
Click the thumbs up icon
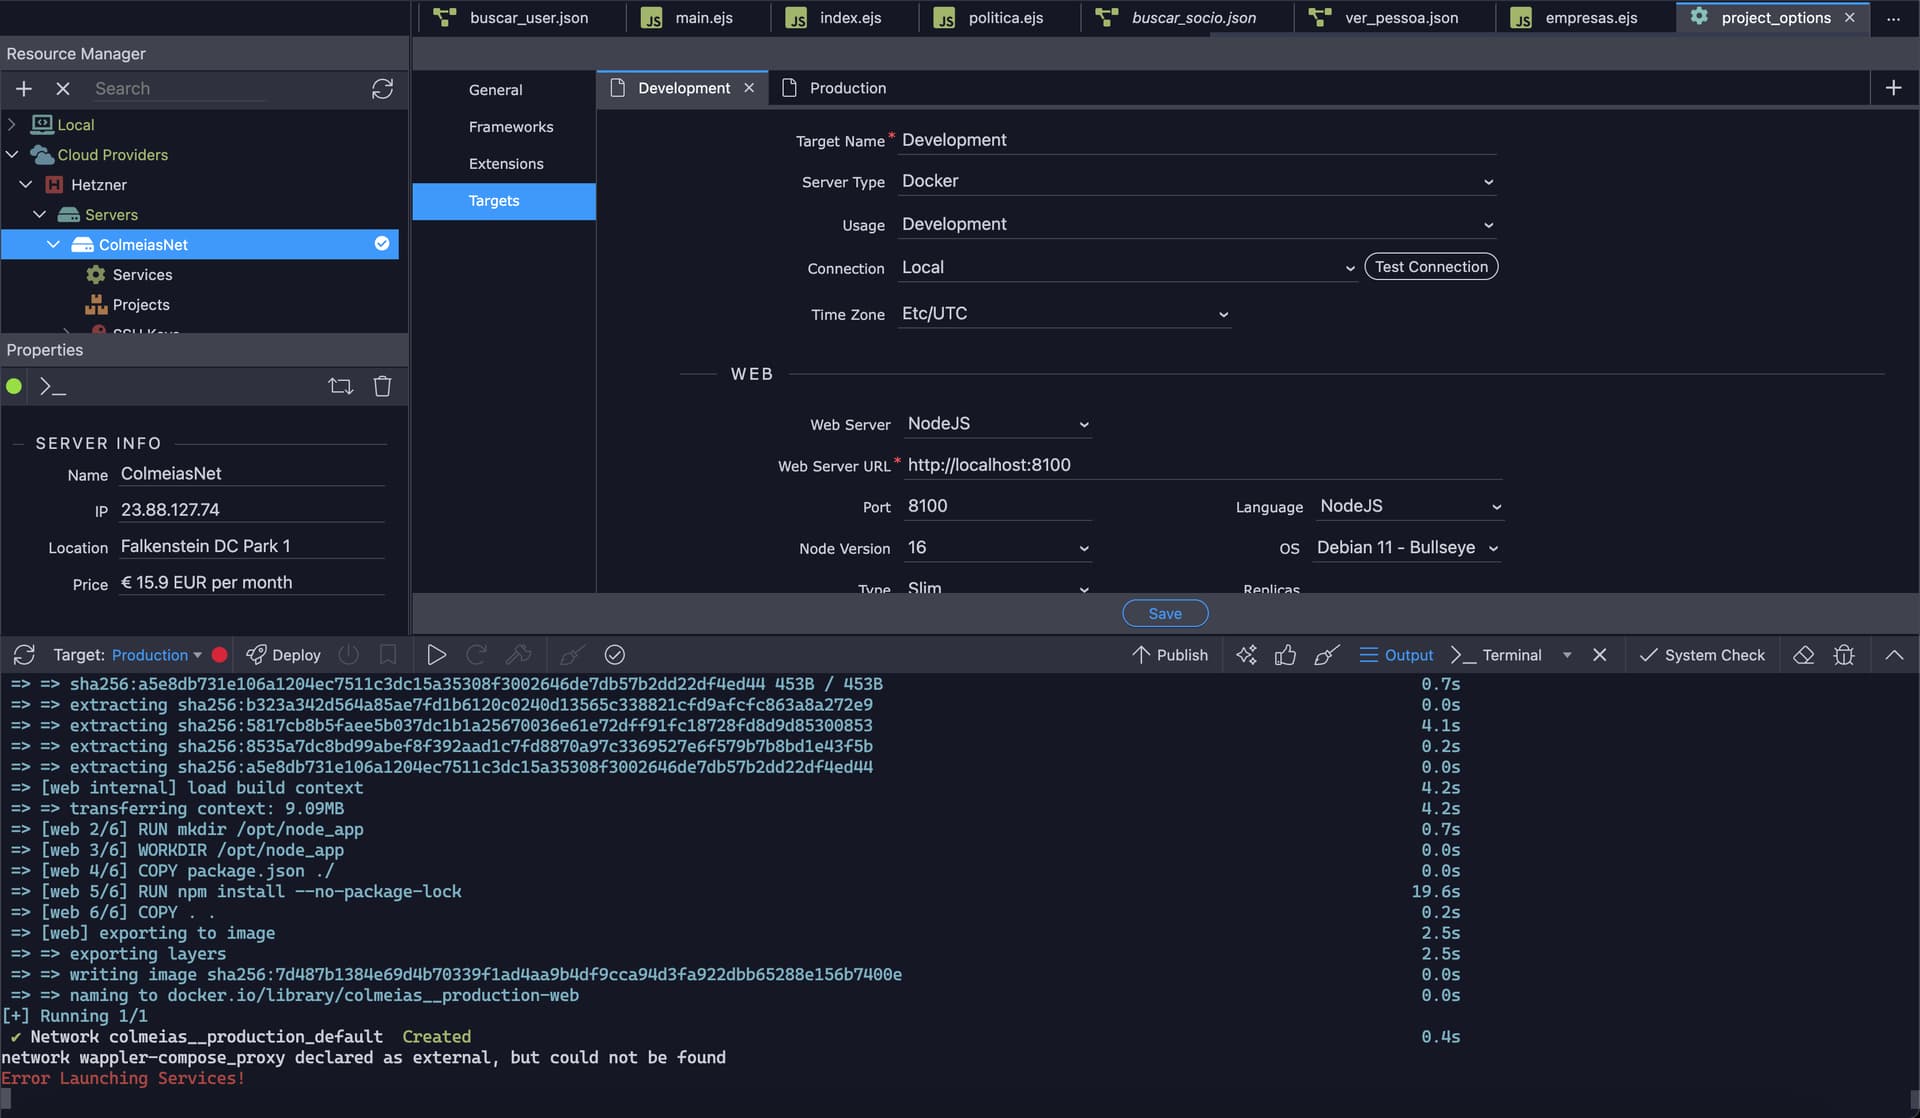click(1286, 655)
